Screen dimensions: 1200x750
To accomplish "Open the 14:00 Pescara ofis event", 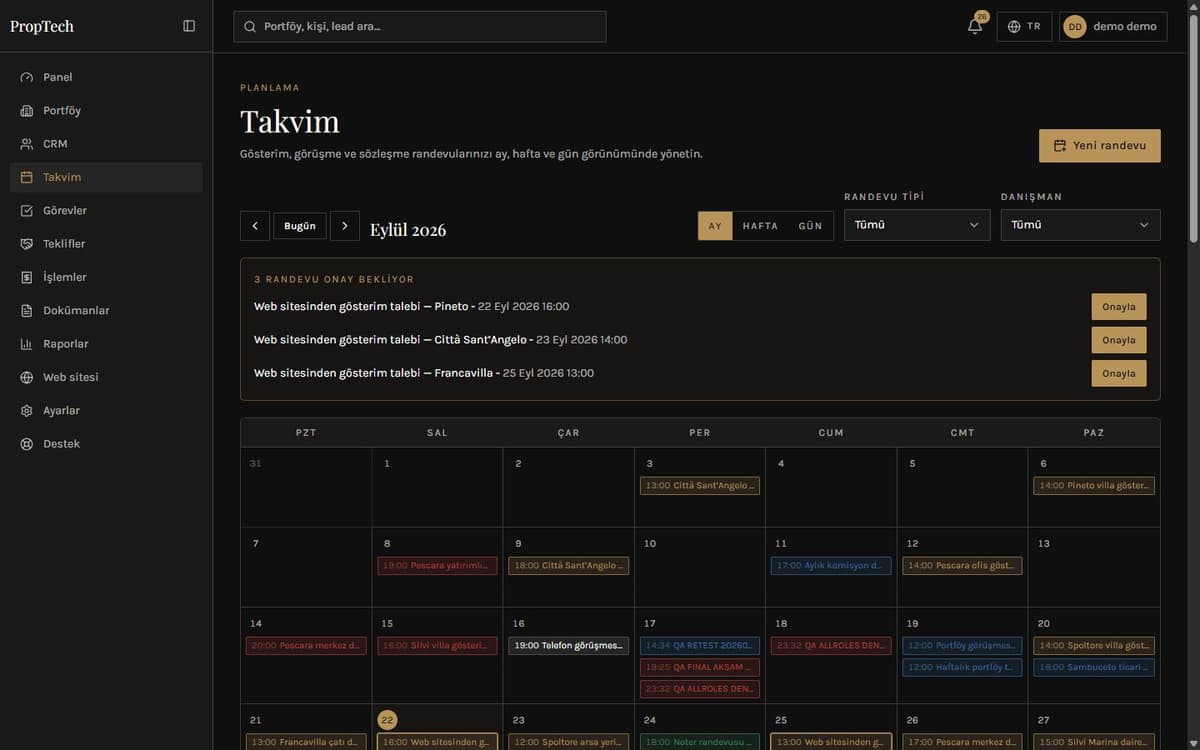I will (x=962, y=566).
